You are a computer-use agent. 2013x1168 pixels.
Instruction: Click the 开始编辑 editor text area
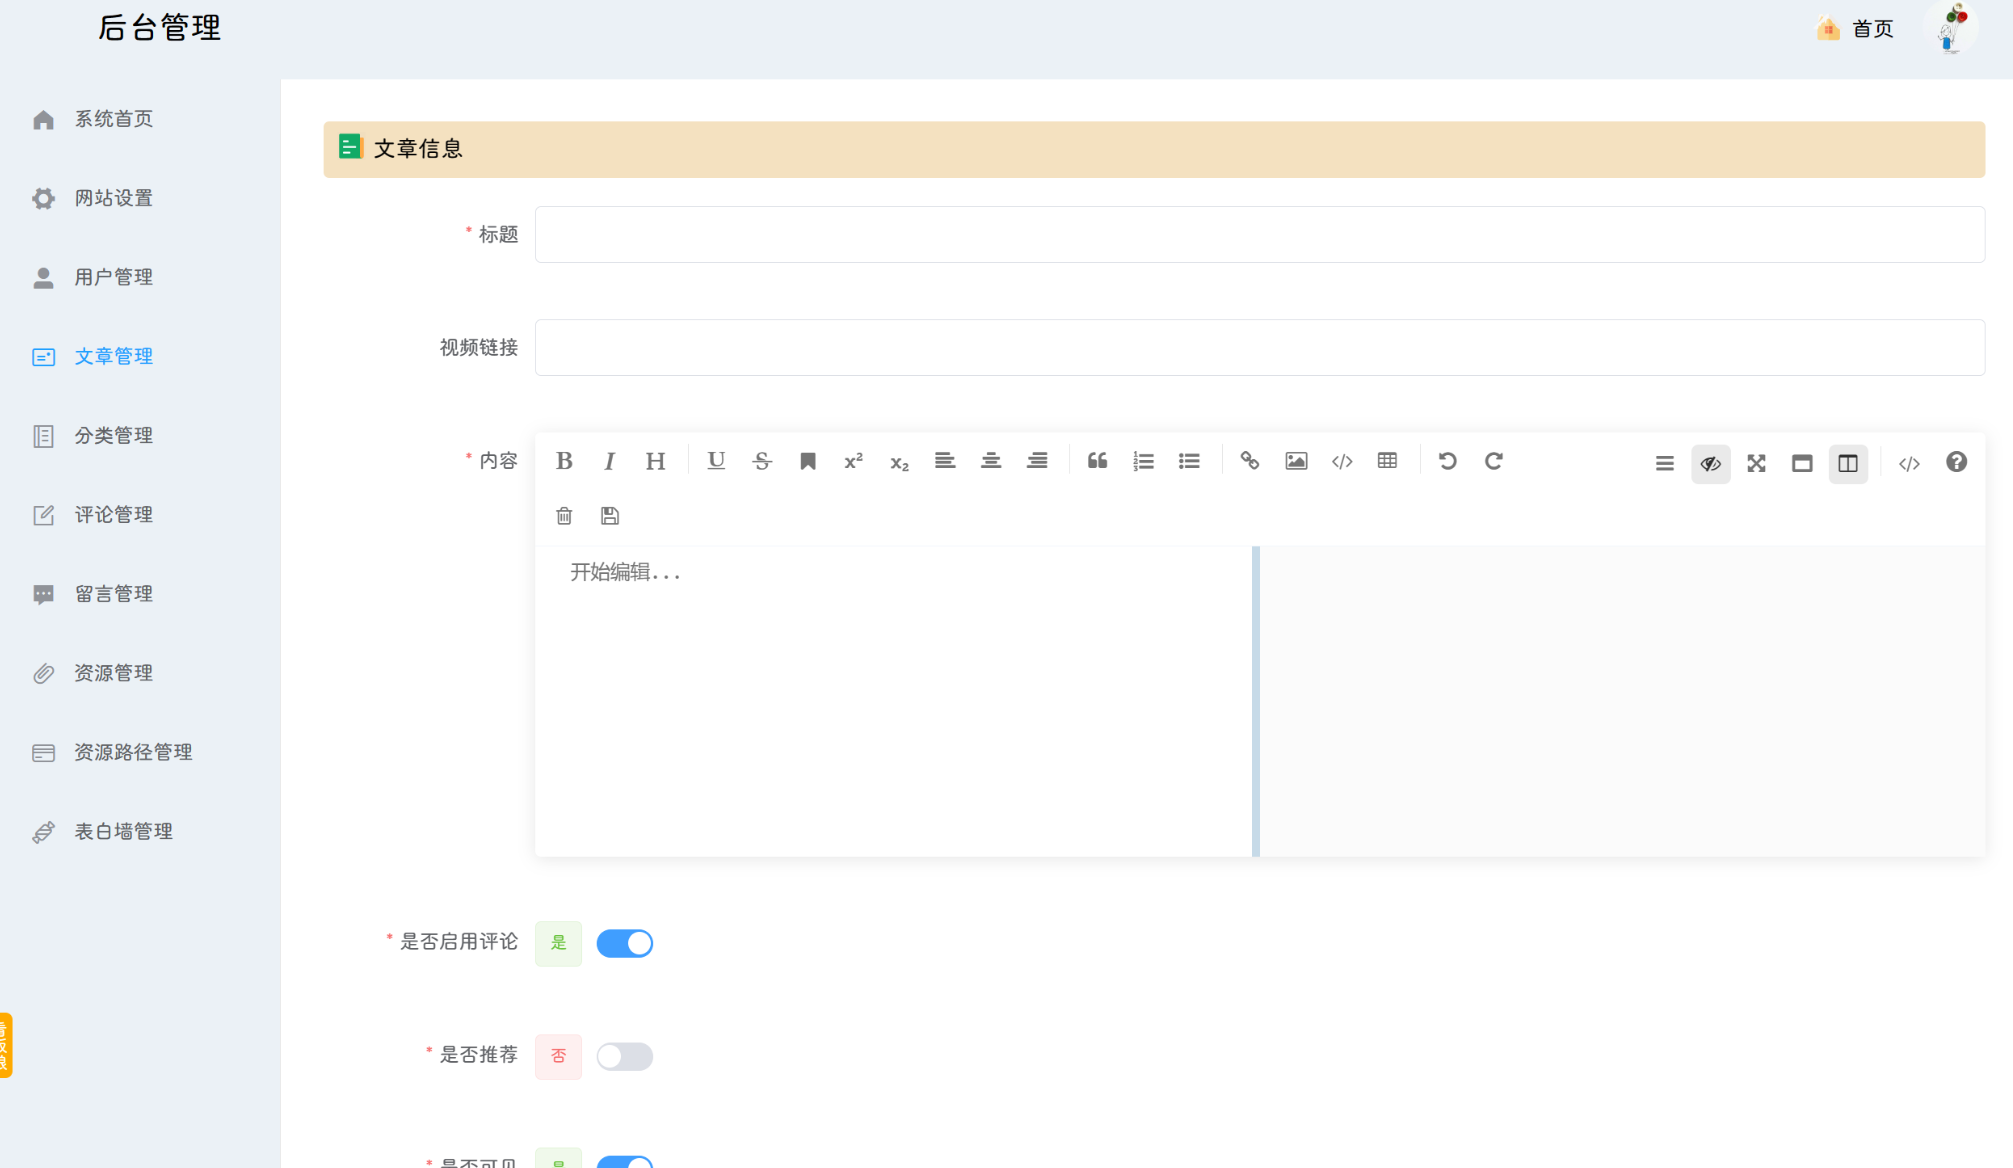coord(893,700)
